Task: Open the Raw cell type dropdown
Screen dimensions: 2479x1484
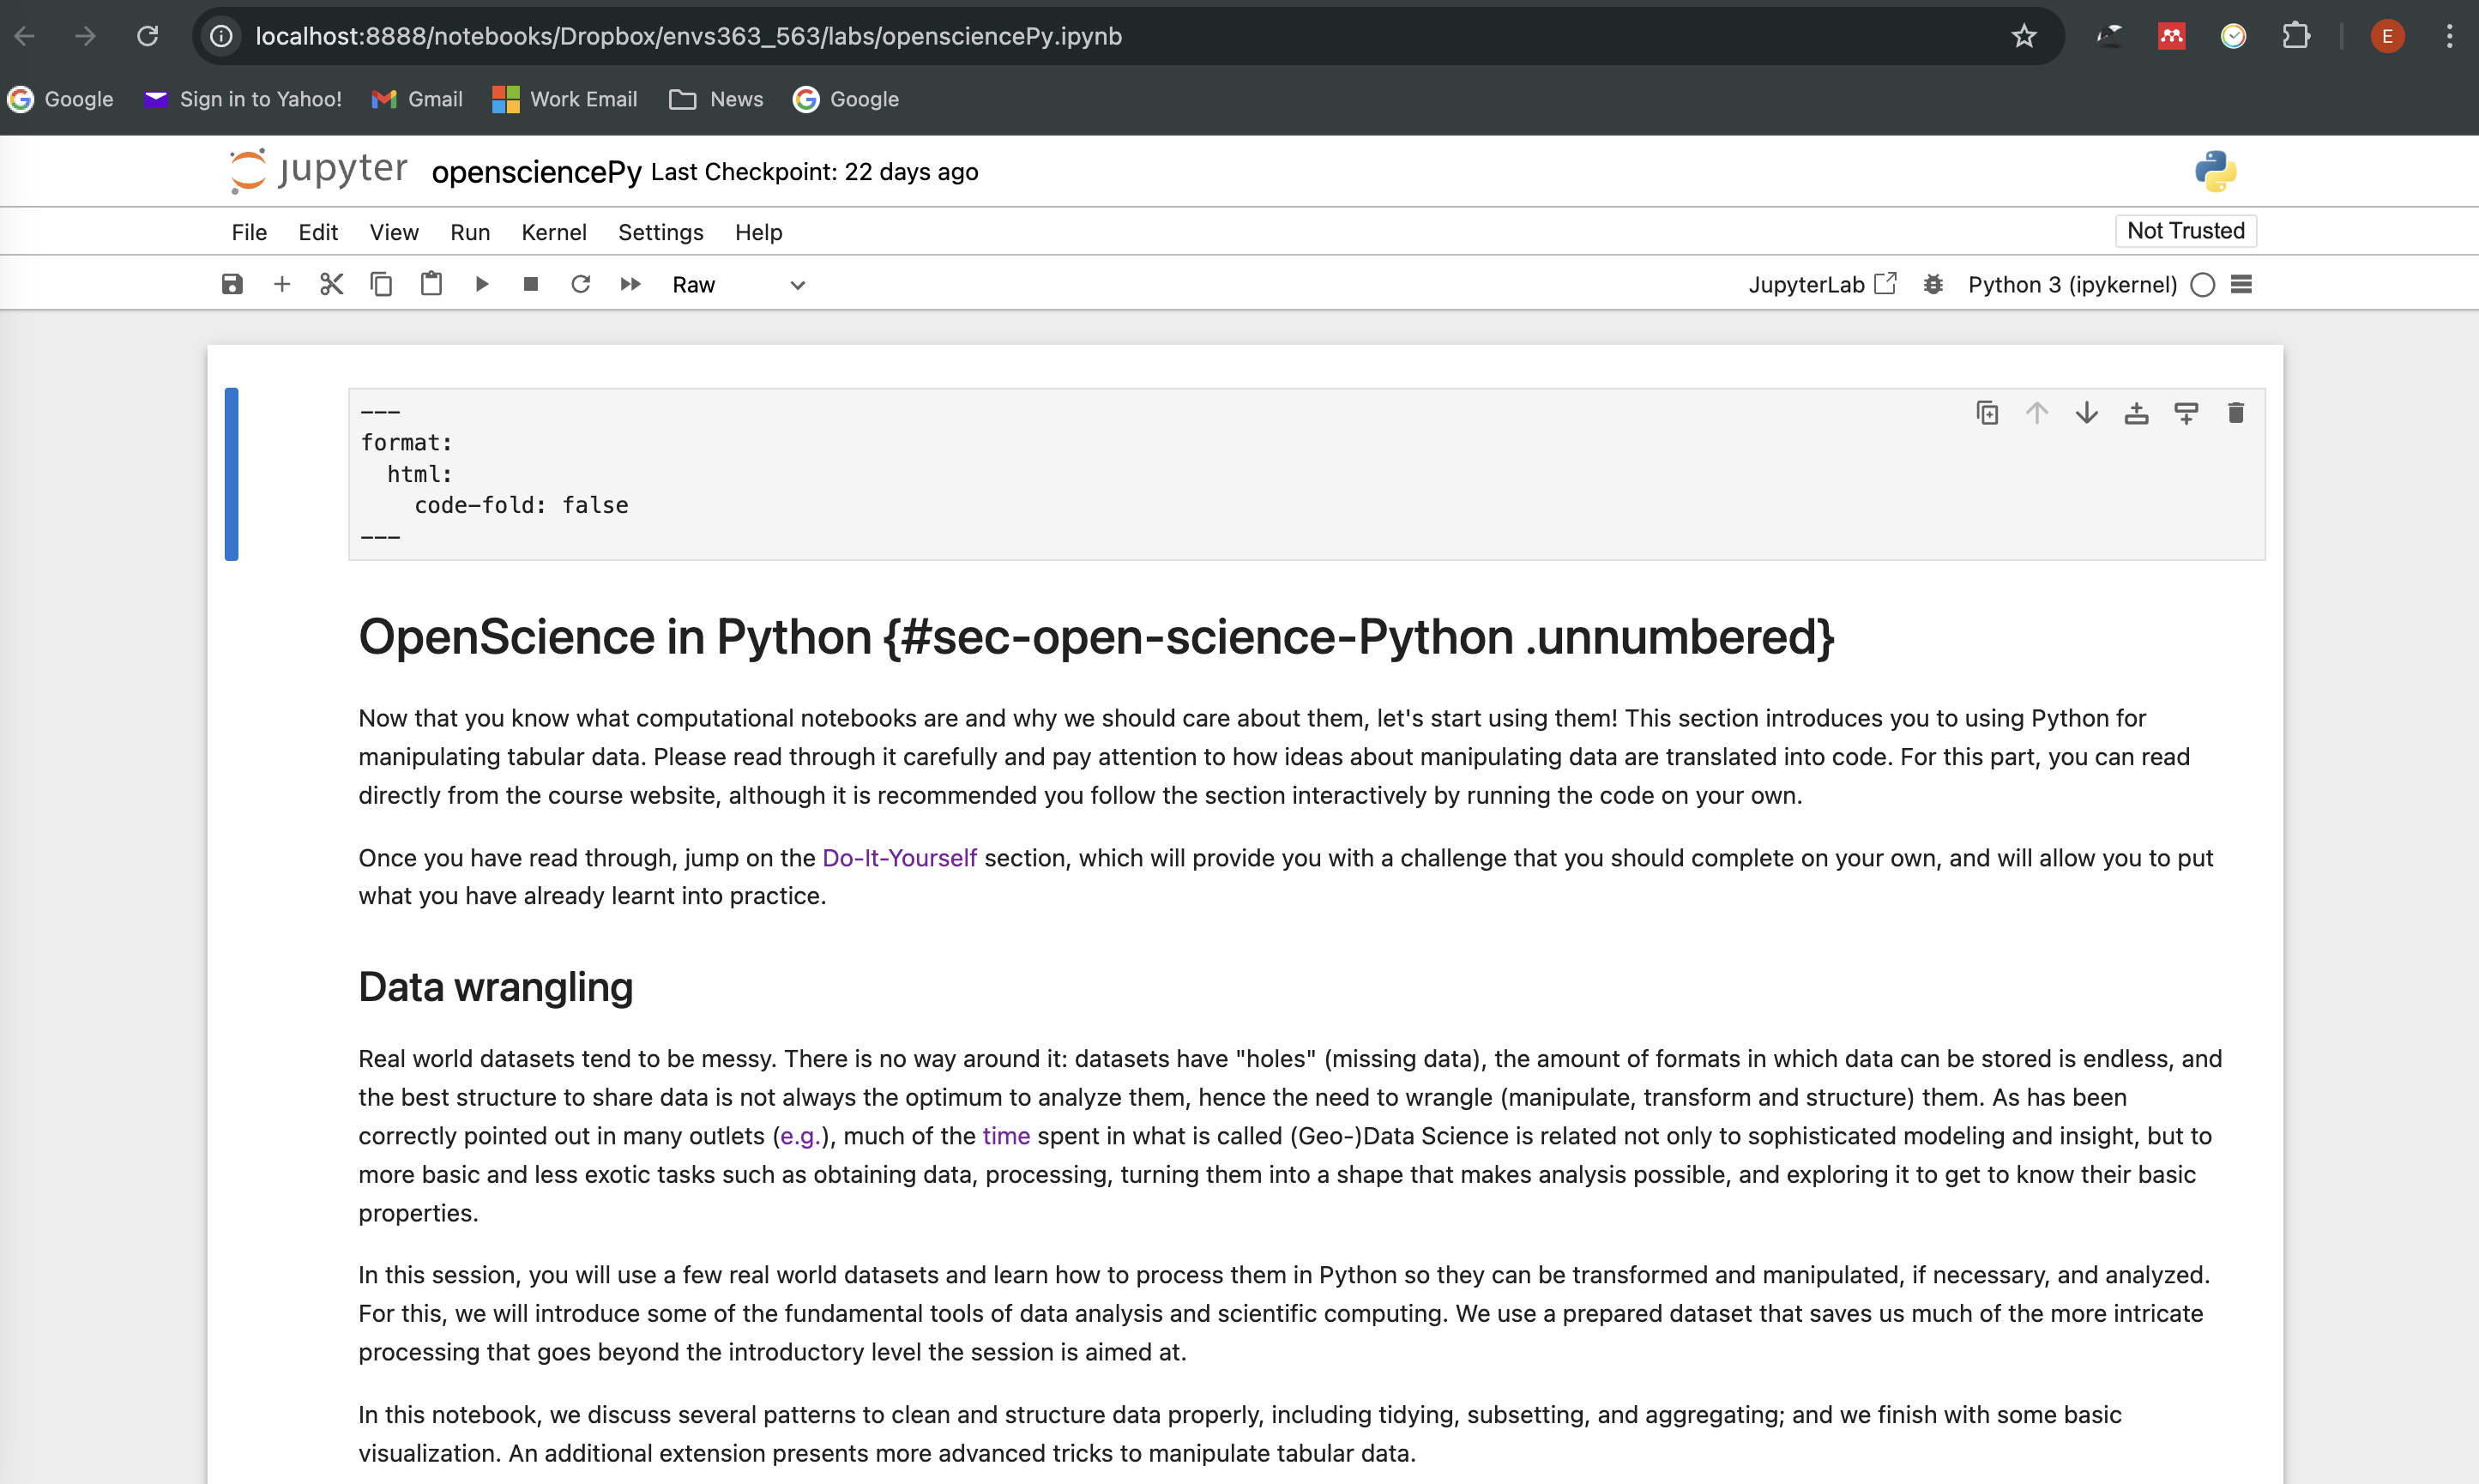Action: tap(738, 285)
